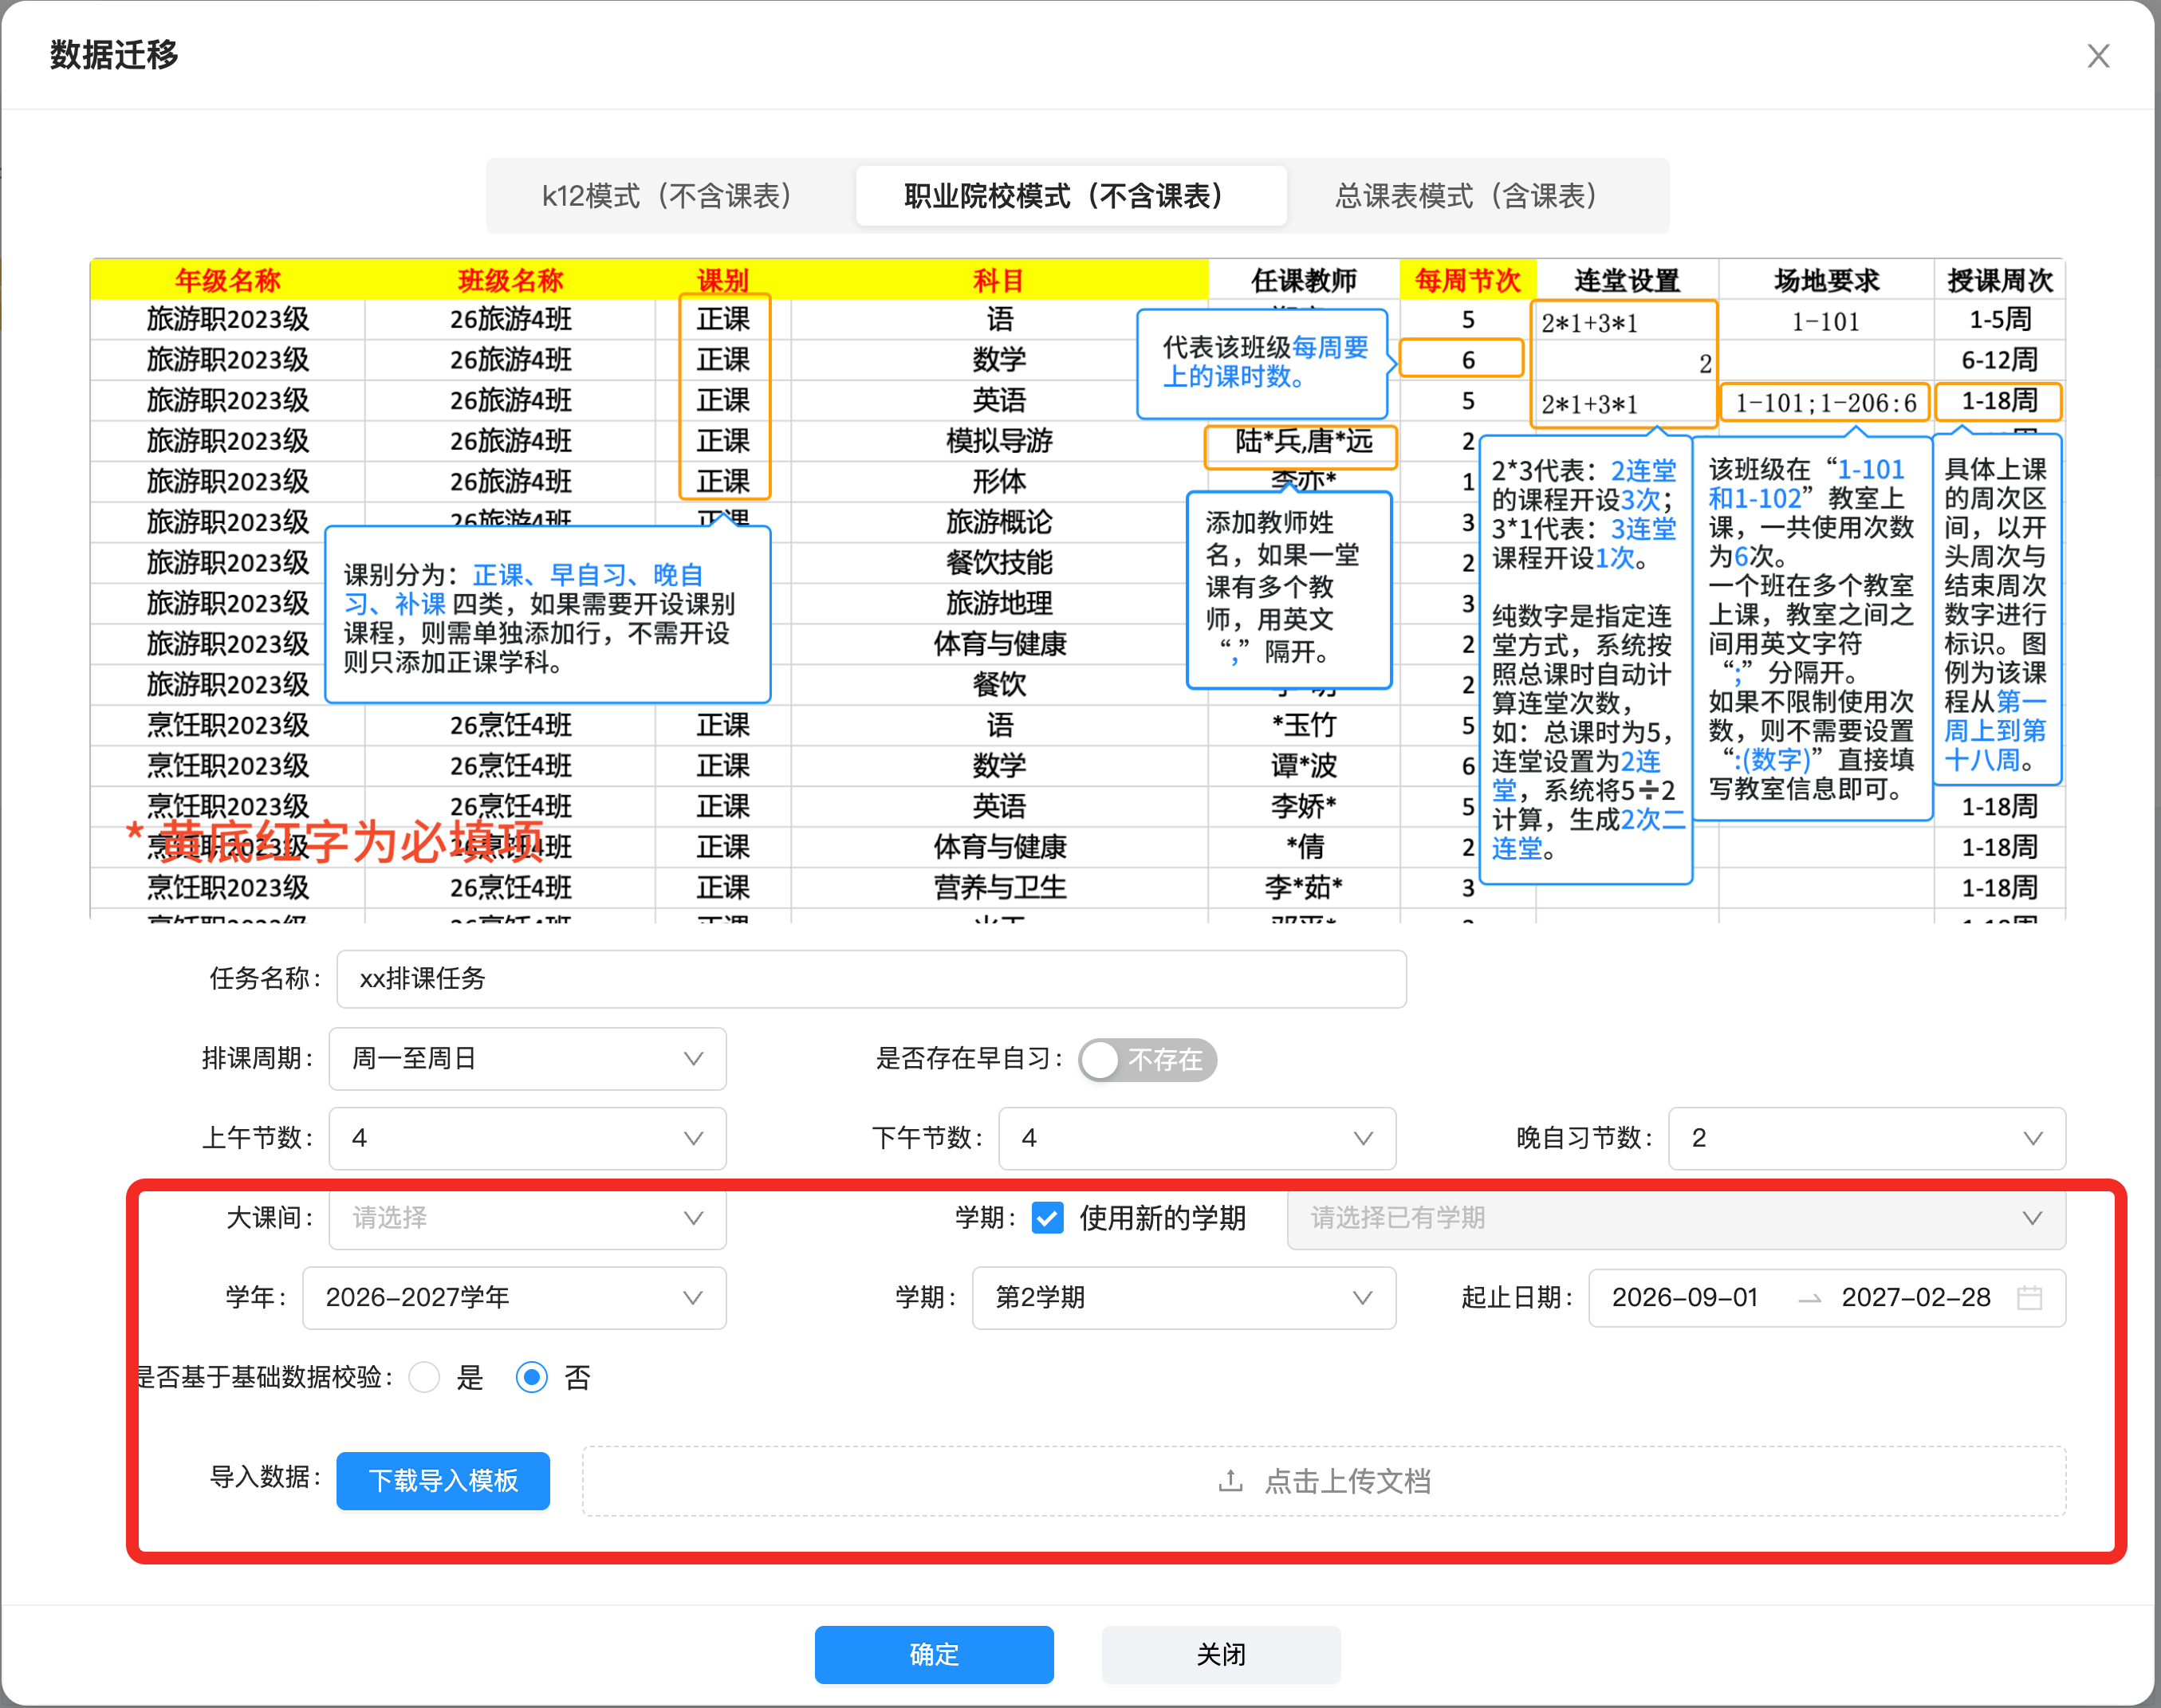Click the 关闭 button

click(1221, 1654)
